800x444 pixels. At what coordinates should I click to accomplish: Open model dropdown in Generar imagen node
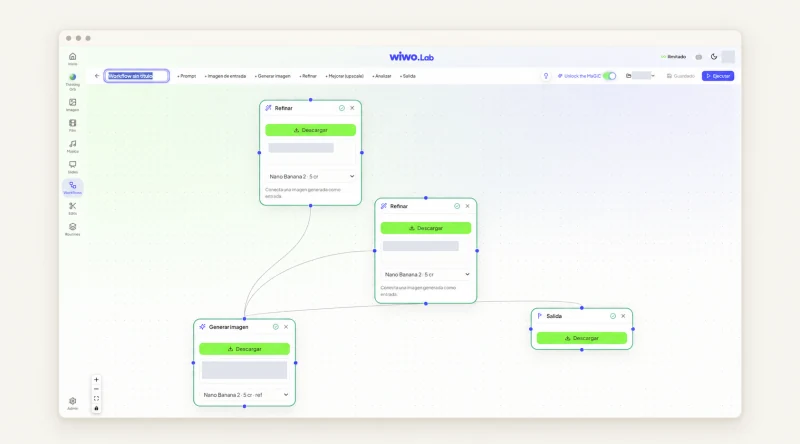245,395
